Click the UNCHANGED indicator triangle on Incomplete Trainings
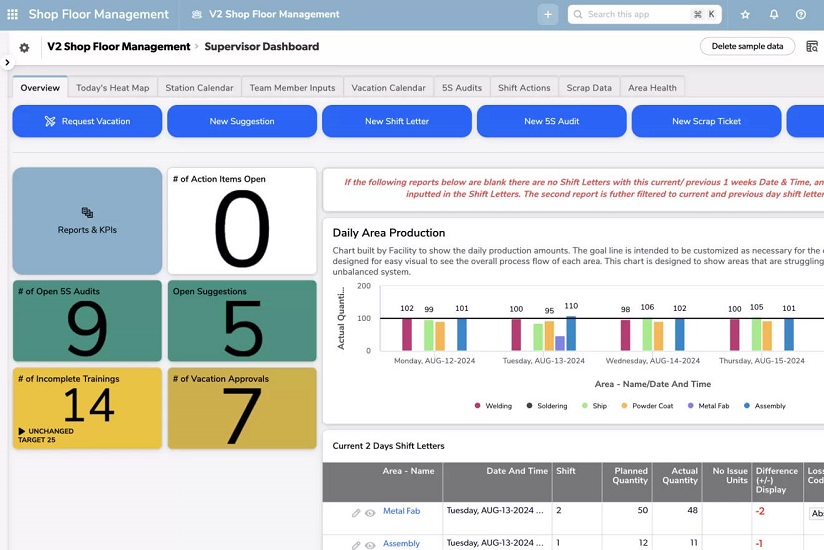The width and height of the screenshot is (824, 550). (22, 431)
